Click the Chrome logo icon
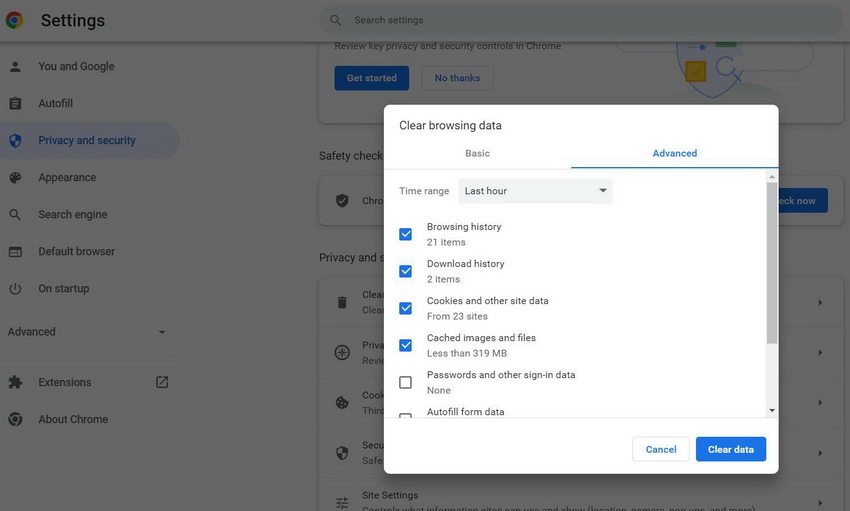This screenshot has height=511, width=850. (15, 20)
